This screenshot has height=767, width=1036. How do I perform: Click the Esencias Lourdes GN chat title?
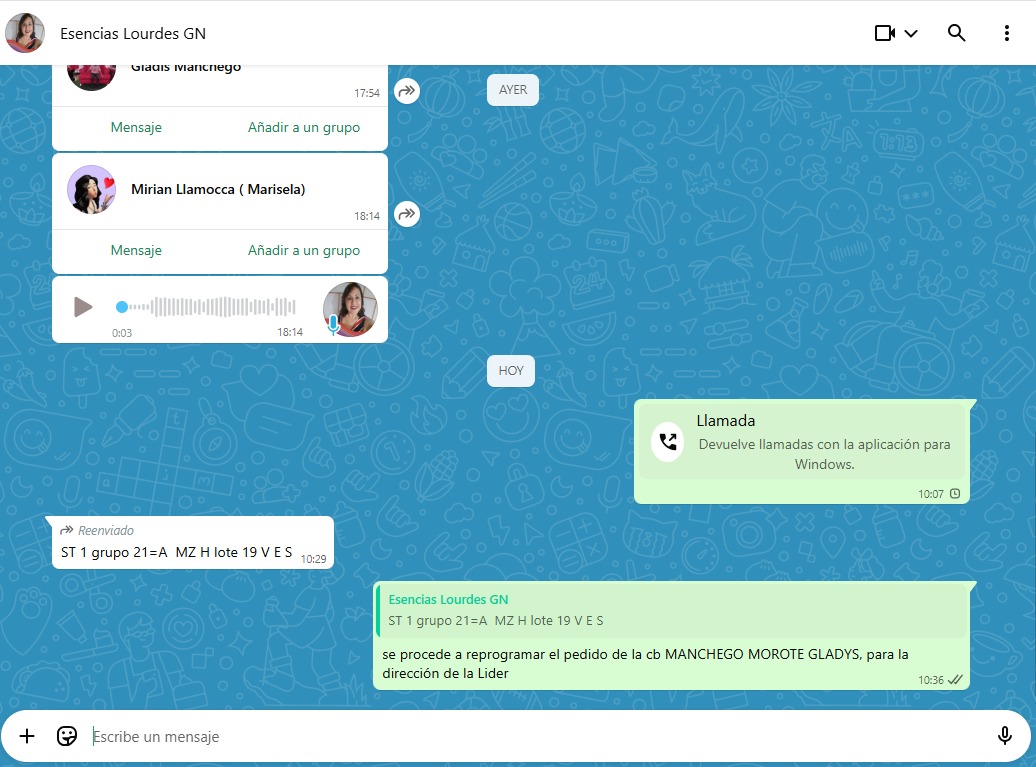click(133, 33)
